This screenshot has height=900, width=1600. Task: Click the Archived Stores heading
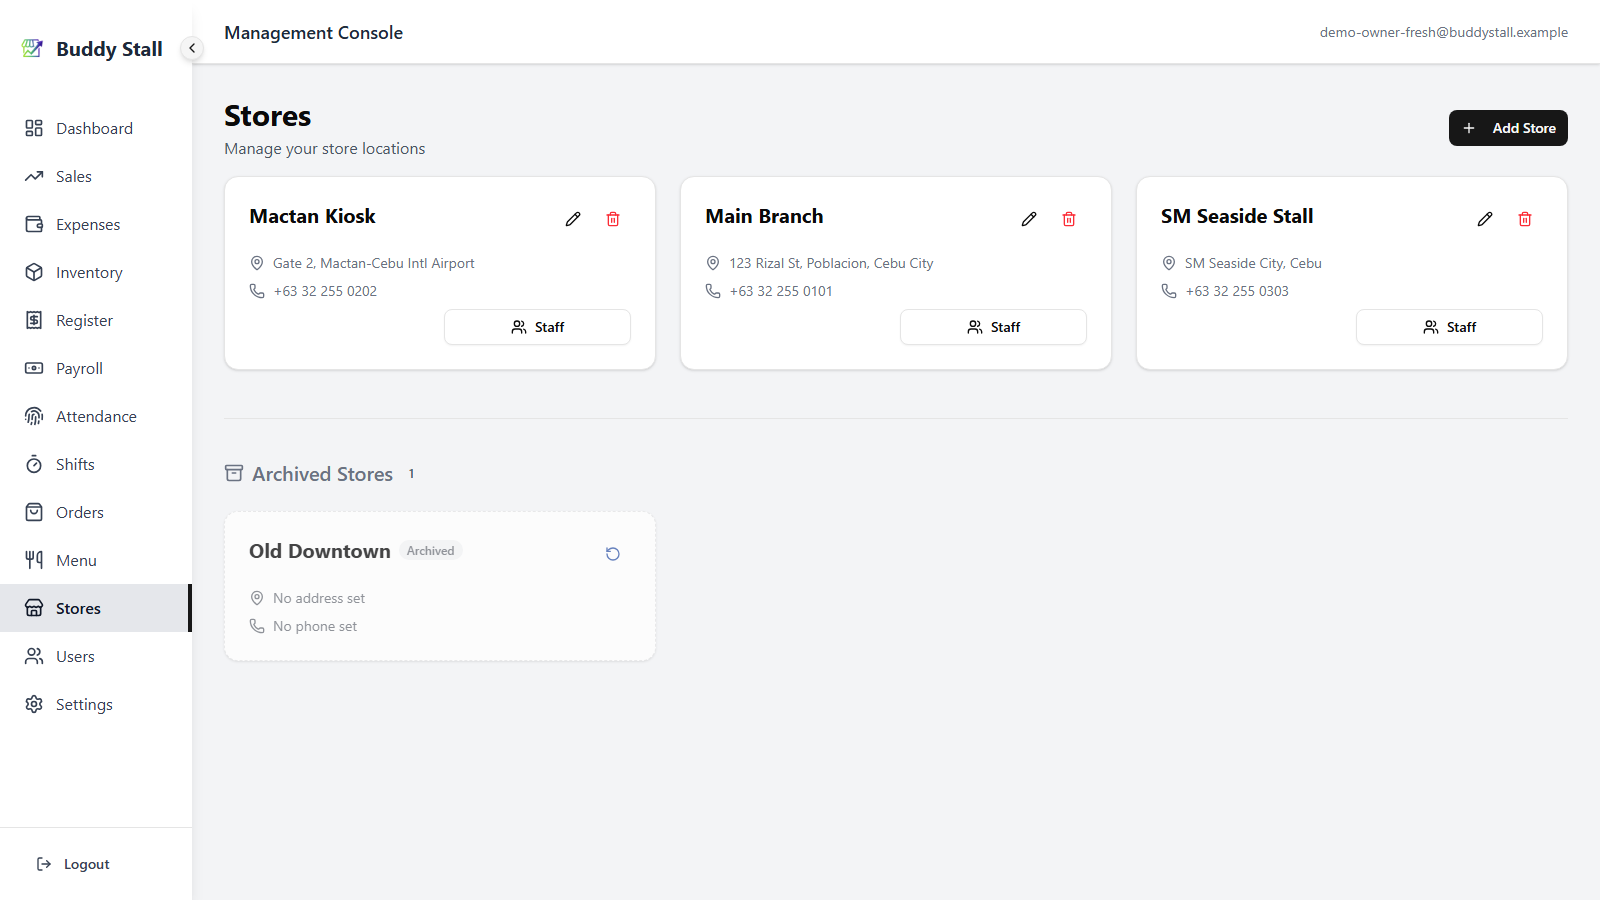point(322,474)
